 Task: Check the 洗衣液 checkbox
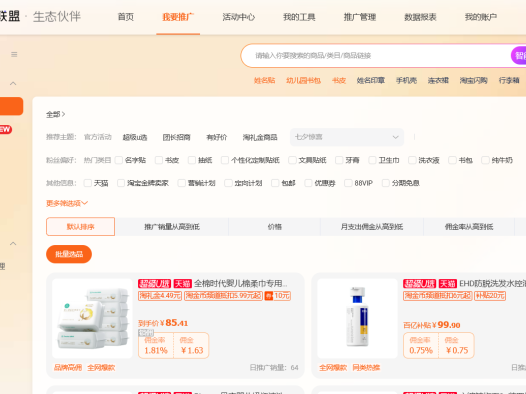(412, 160)
